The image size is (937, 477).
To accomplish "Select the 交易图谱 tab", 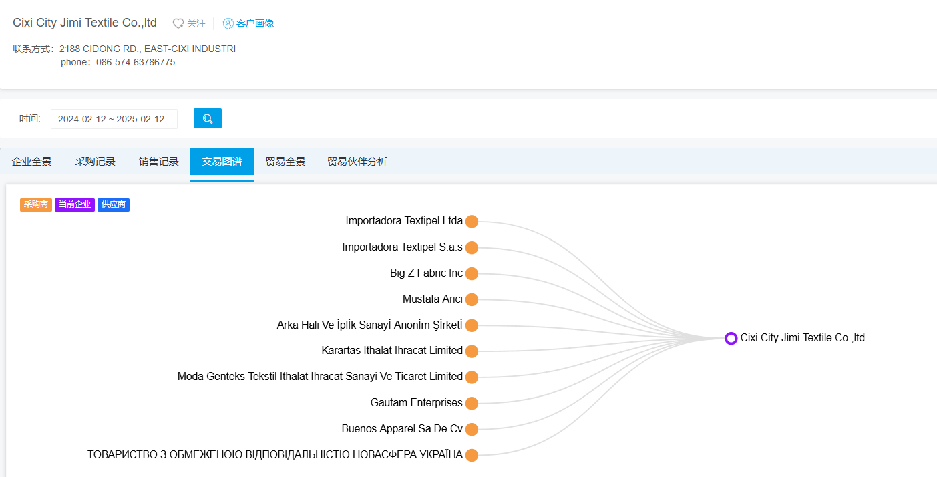I will click(x=222, y=161).
